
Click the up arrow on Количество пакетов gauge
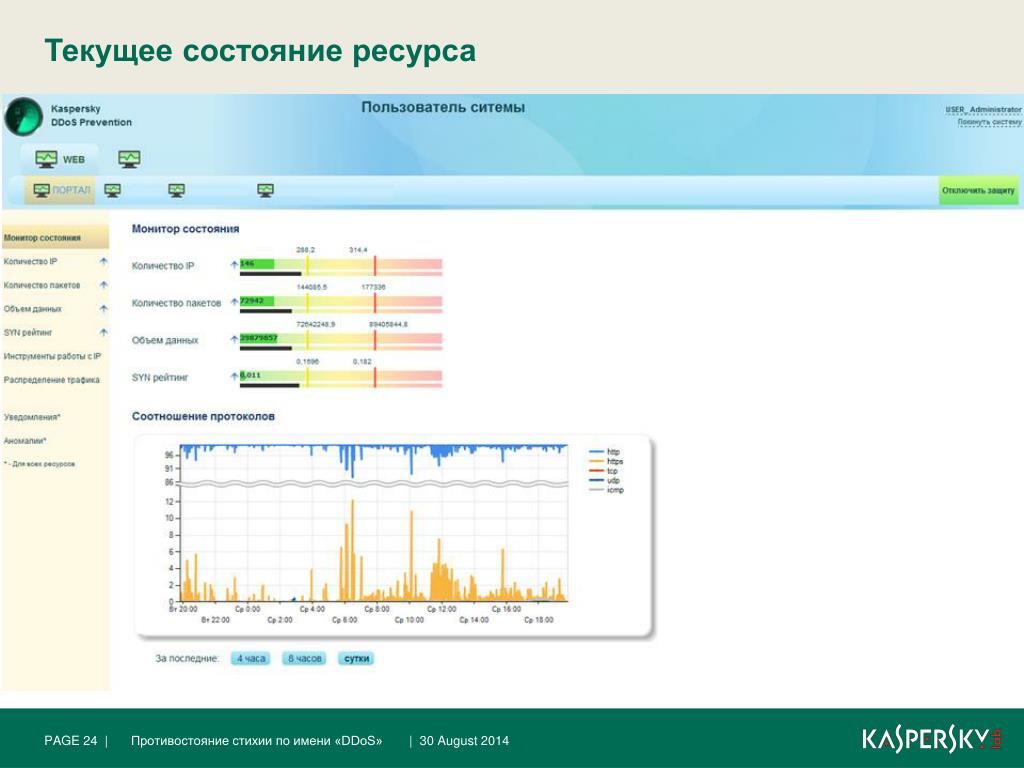(234, 302)
